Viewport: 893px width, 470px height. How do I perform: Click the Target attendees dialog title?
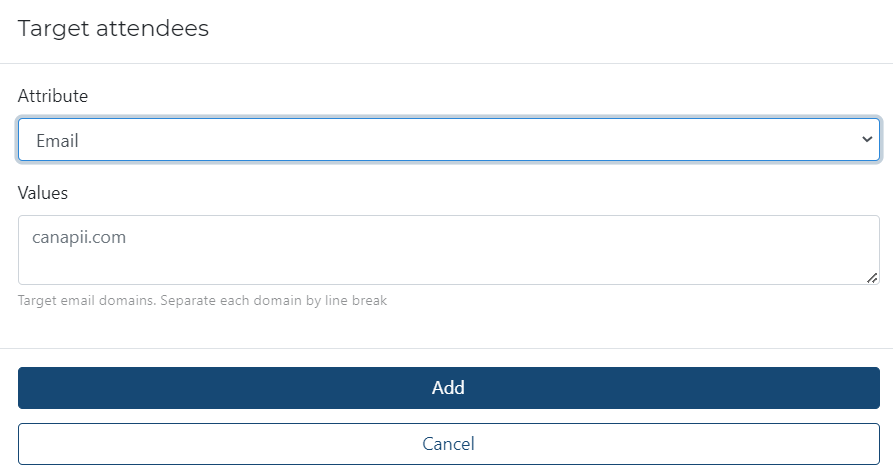[x=113, y=28]
